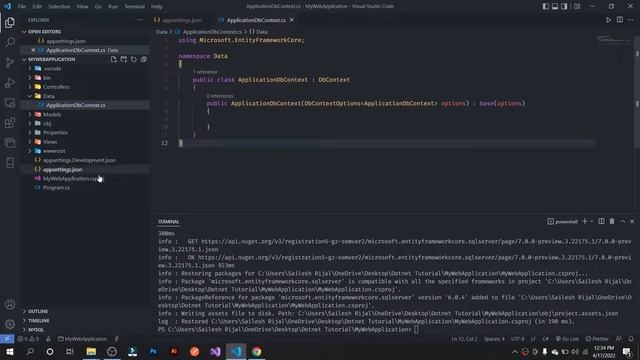Toggle primary side bar layout icon
This screenshot has height=360, width=640.
point(546,6)
